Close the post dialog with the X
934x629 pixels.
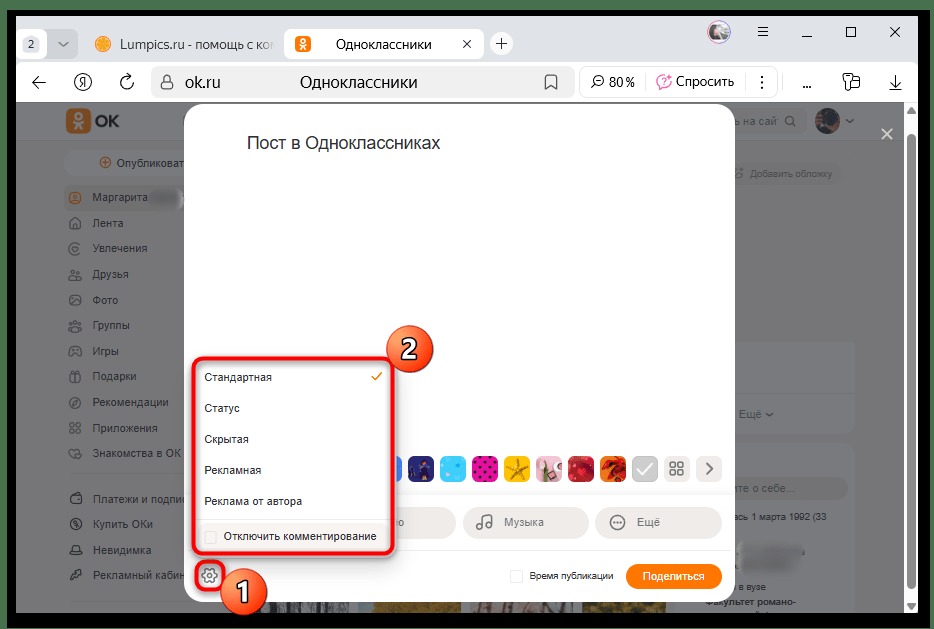tap(887, 134)
